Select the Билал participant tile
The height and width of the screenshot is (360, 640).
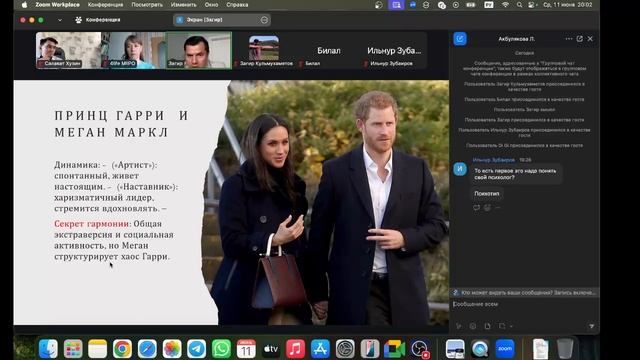coord(329,51)
